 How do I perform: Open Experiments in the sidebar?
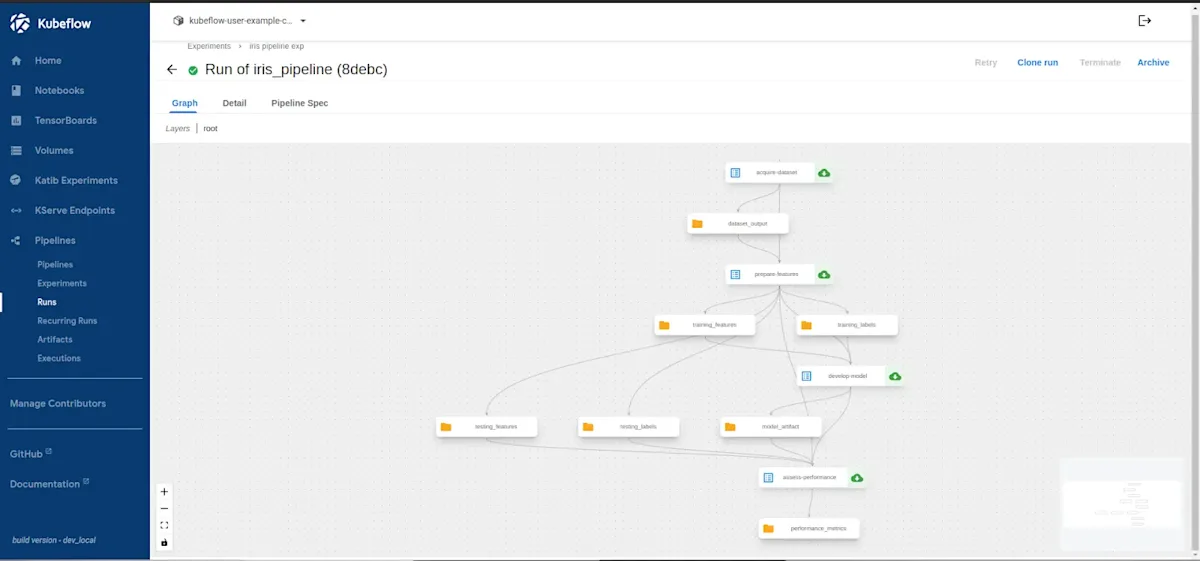[62, 284]
